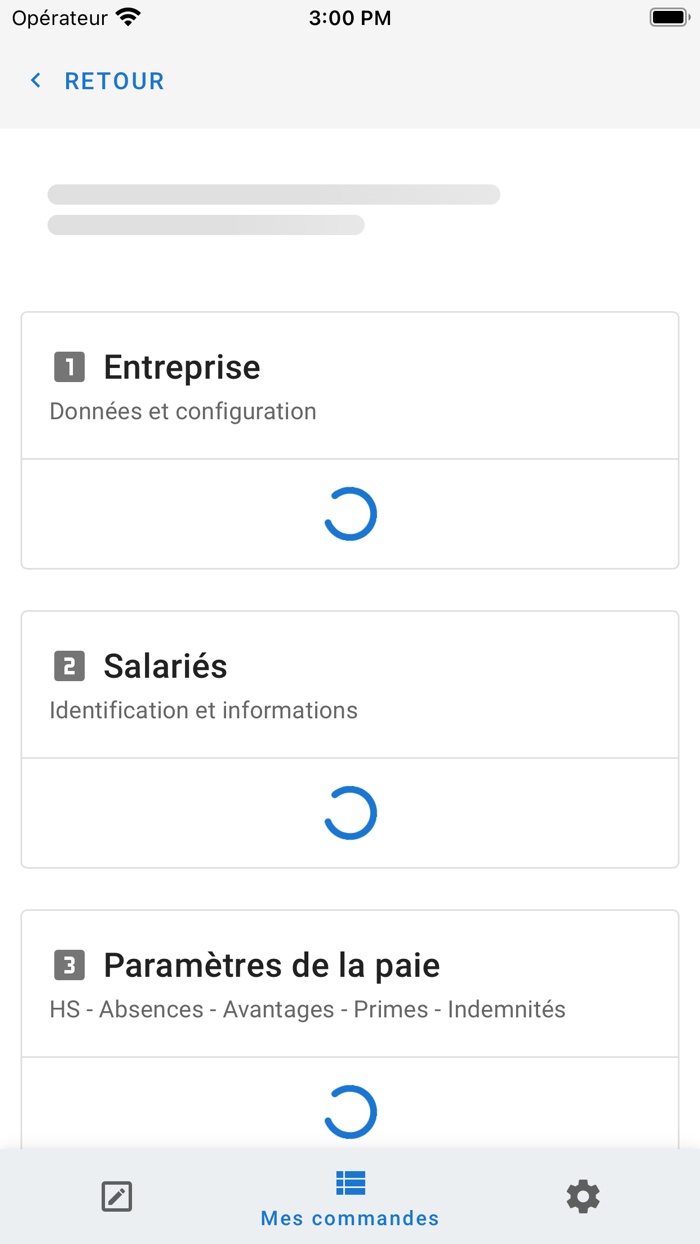Open the Salariés section heading
The height and width of the screenshot is (1244, 700).
(166, 666)
